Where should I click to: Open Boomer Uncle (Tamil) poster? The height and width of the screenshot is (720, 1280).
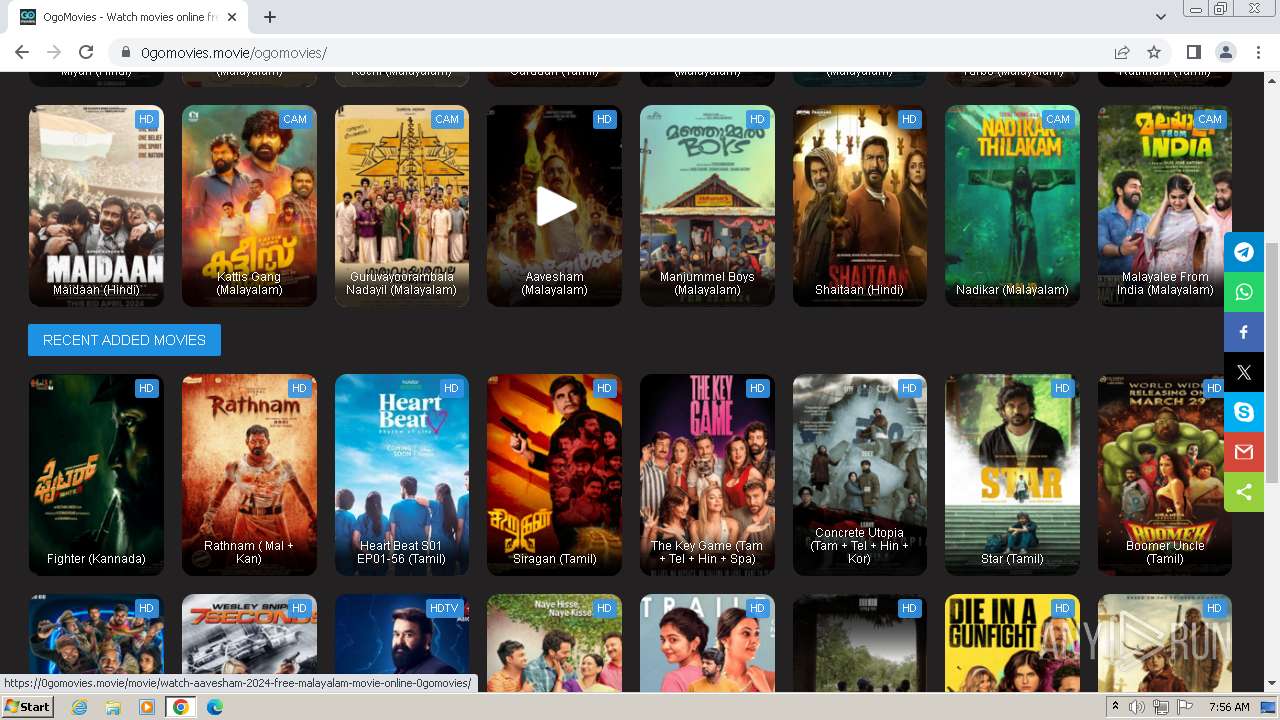point(1165,475)
